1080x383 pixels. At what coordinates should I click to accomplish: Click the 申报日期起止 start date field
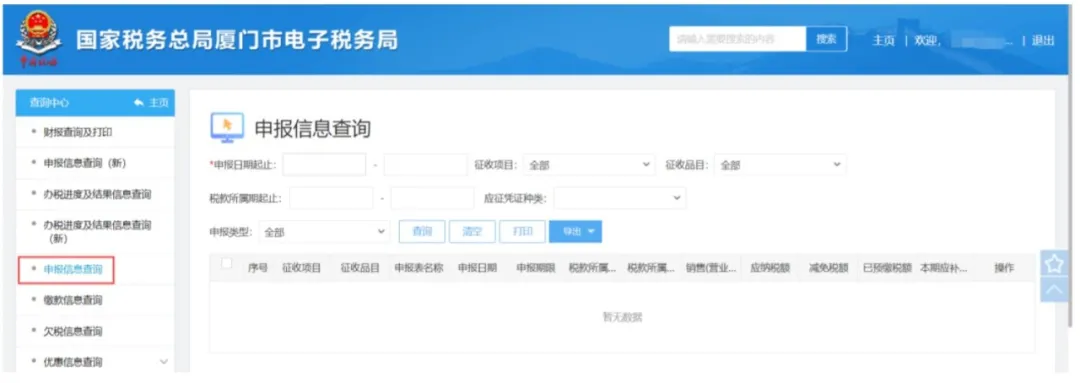(324, 165)
